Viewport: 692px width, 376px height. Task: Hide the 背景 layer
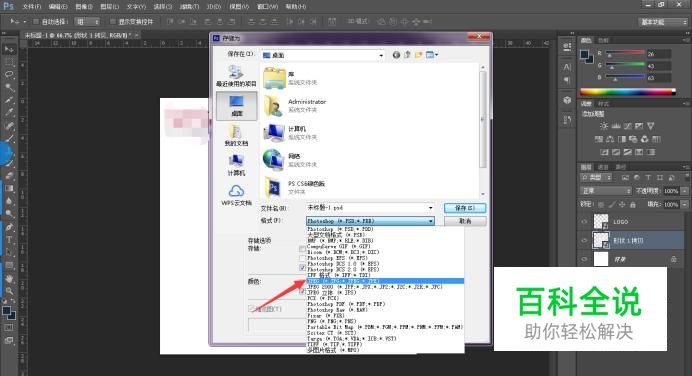click(584, 259)
